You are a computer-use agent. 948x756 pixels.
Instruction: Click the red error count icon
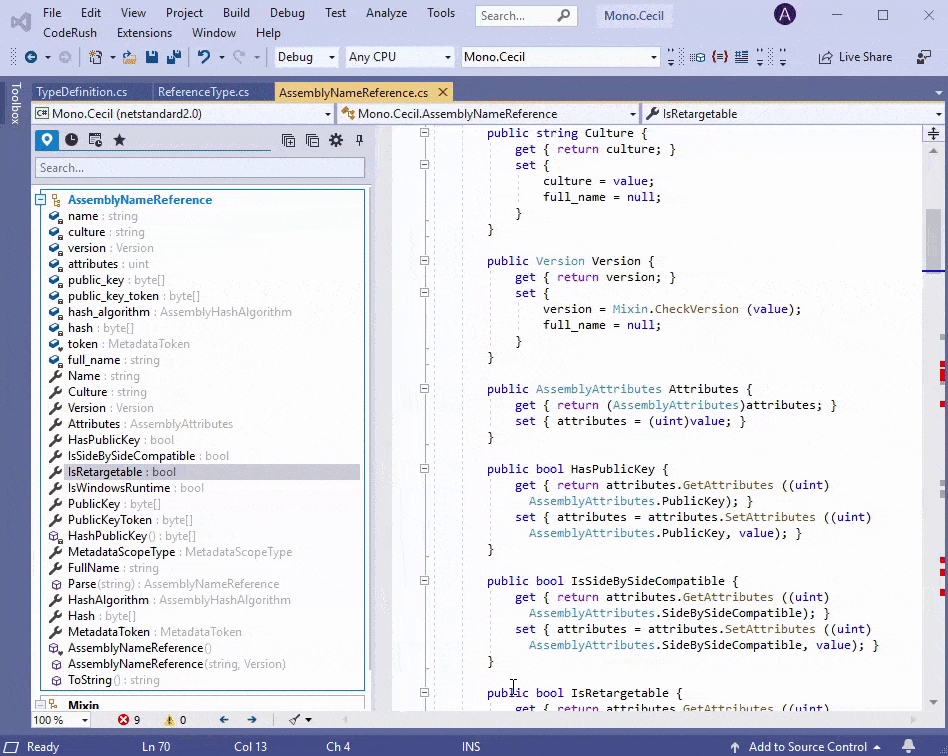(124, 720)
